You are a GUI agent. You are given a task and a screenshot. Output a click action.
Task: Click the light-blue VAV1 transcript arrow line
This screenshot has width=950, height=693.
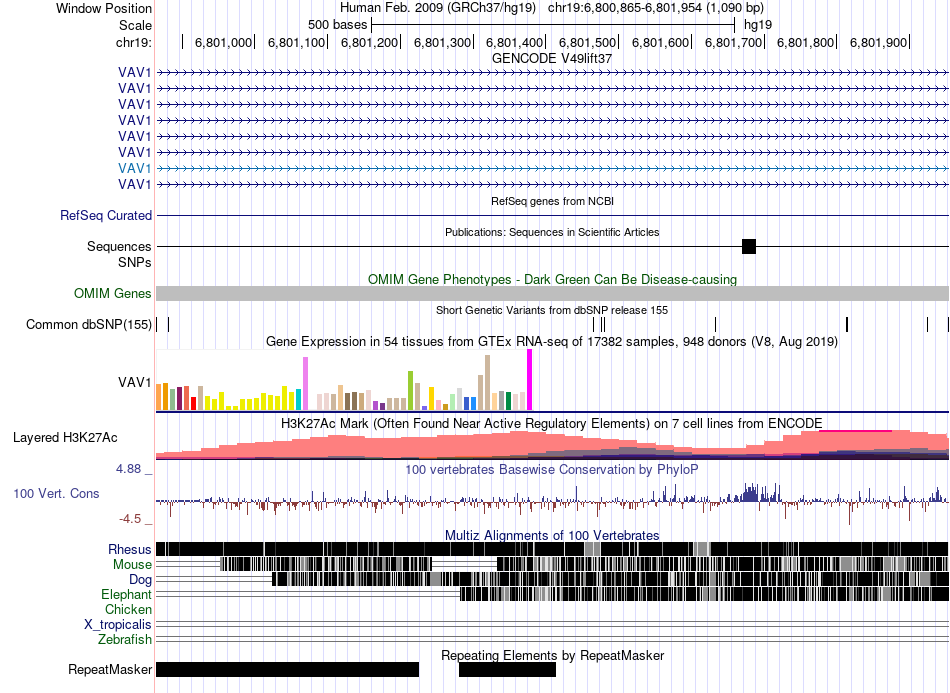tap(553, 168)
